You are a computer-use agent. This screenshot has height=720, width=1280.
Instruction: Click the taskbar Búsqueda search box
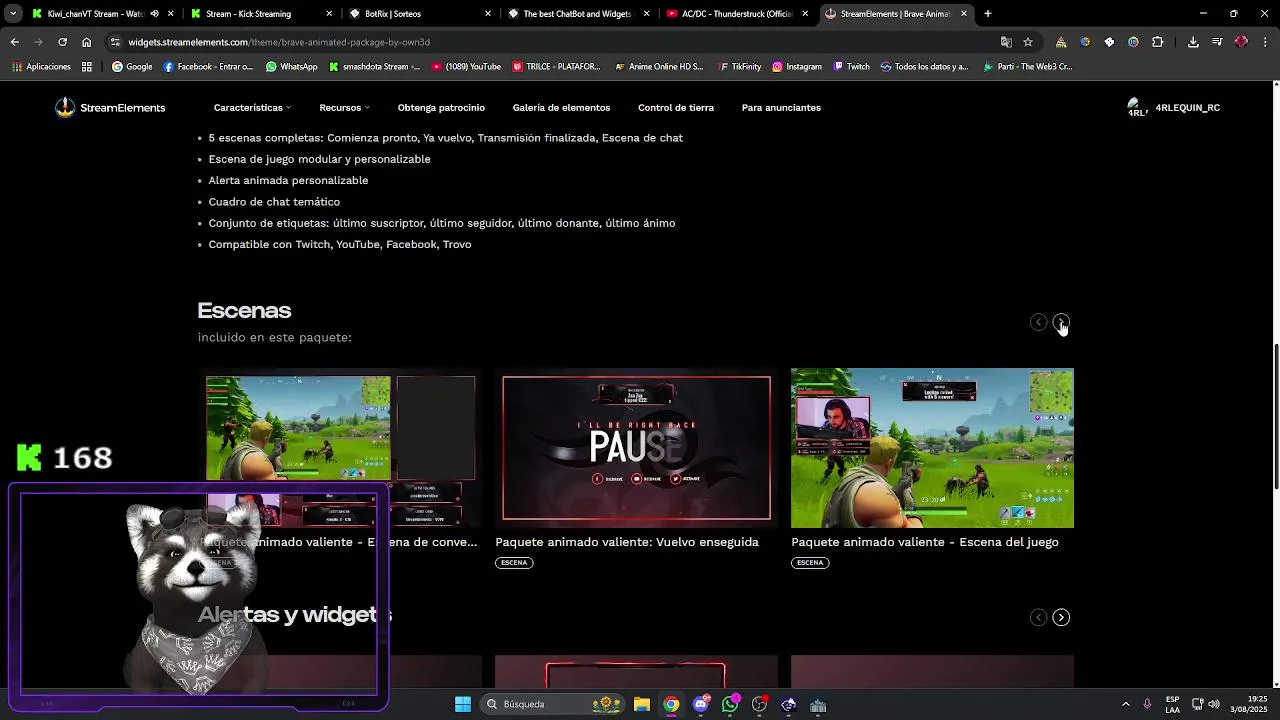point(554,704)
